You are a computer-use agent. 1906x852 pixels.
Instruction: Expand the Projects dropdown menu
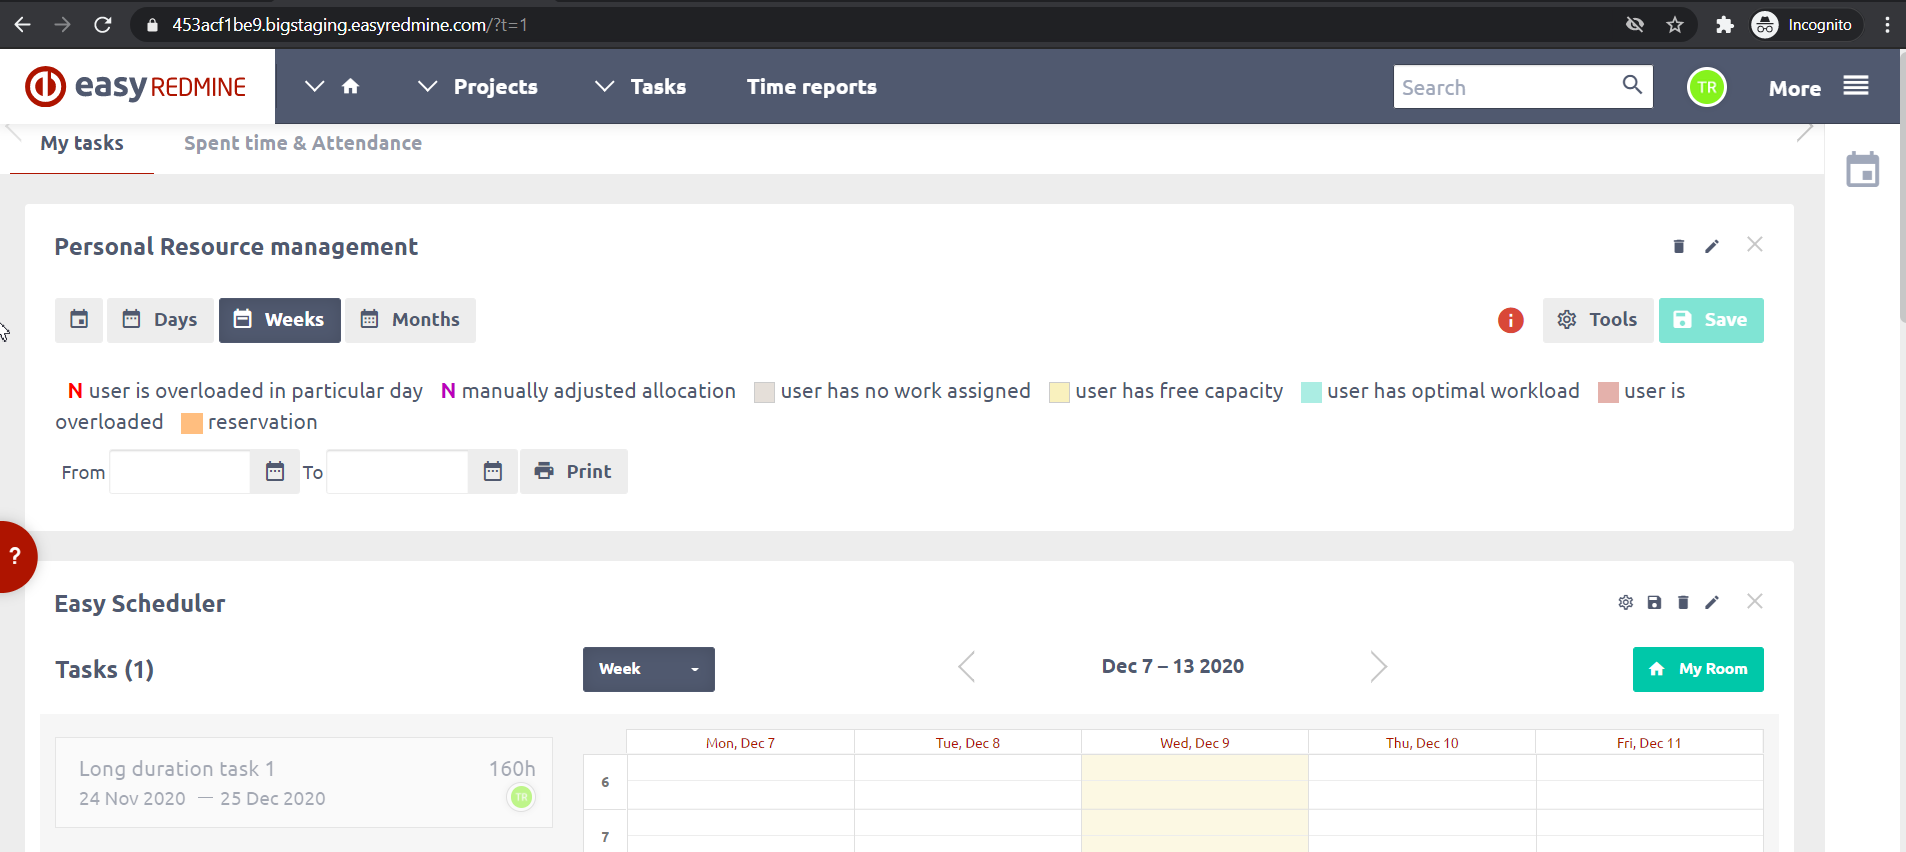[x=428, y=87]
